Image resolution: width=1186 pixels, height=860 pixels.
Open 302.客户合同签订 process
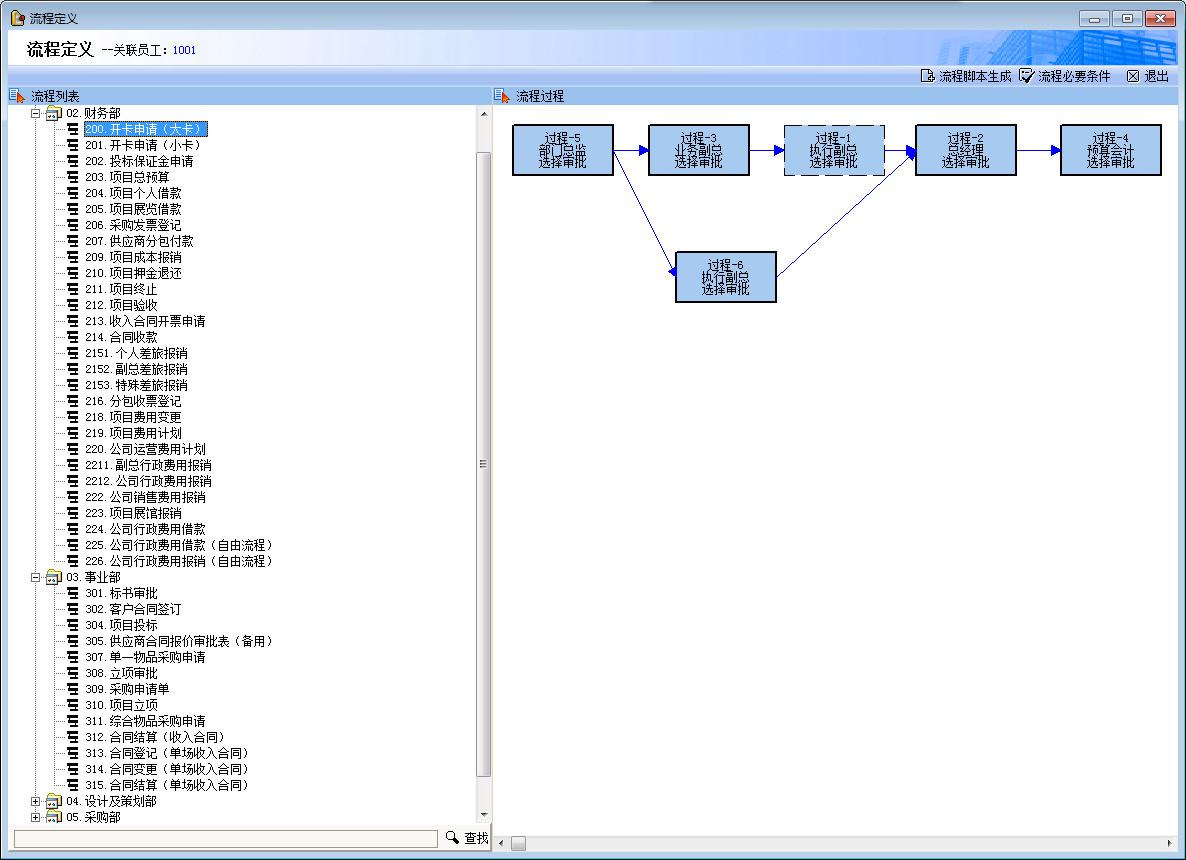(x=133, y=610)
